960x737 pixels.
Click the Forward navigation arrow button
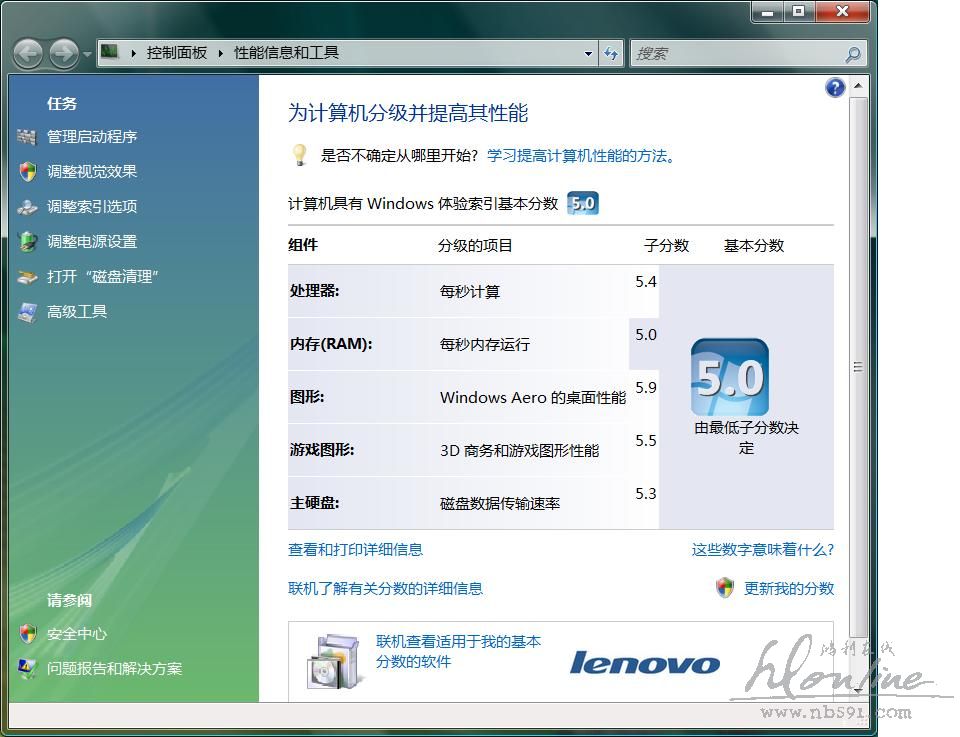[x=63, y=53]
